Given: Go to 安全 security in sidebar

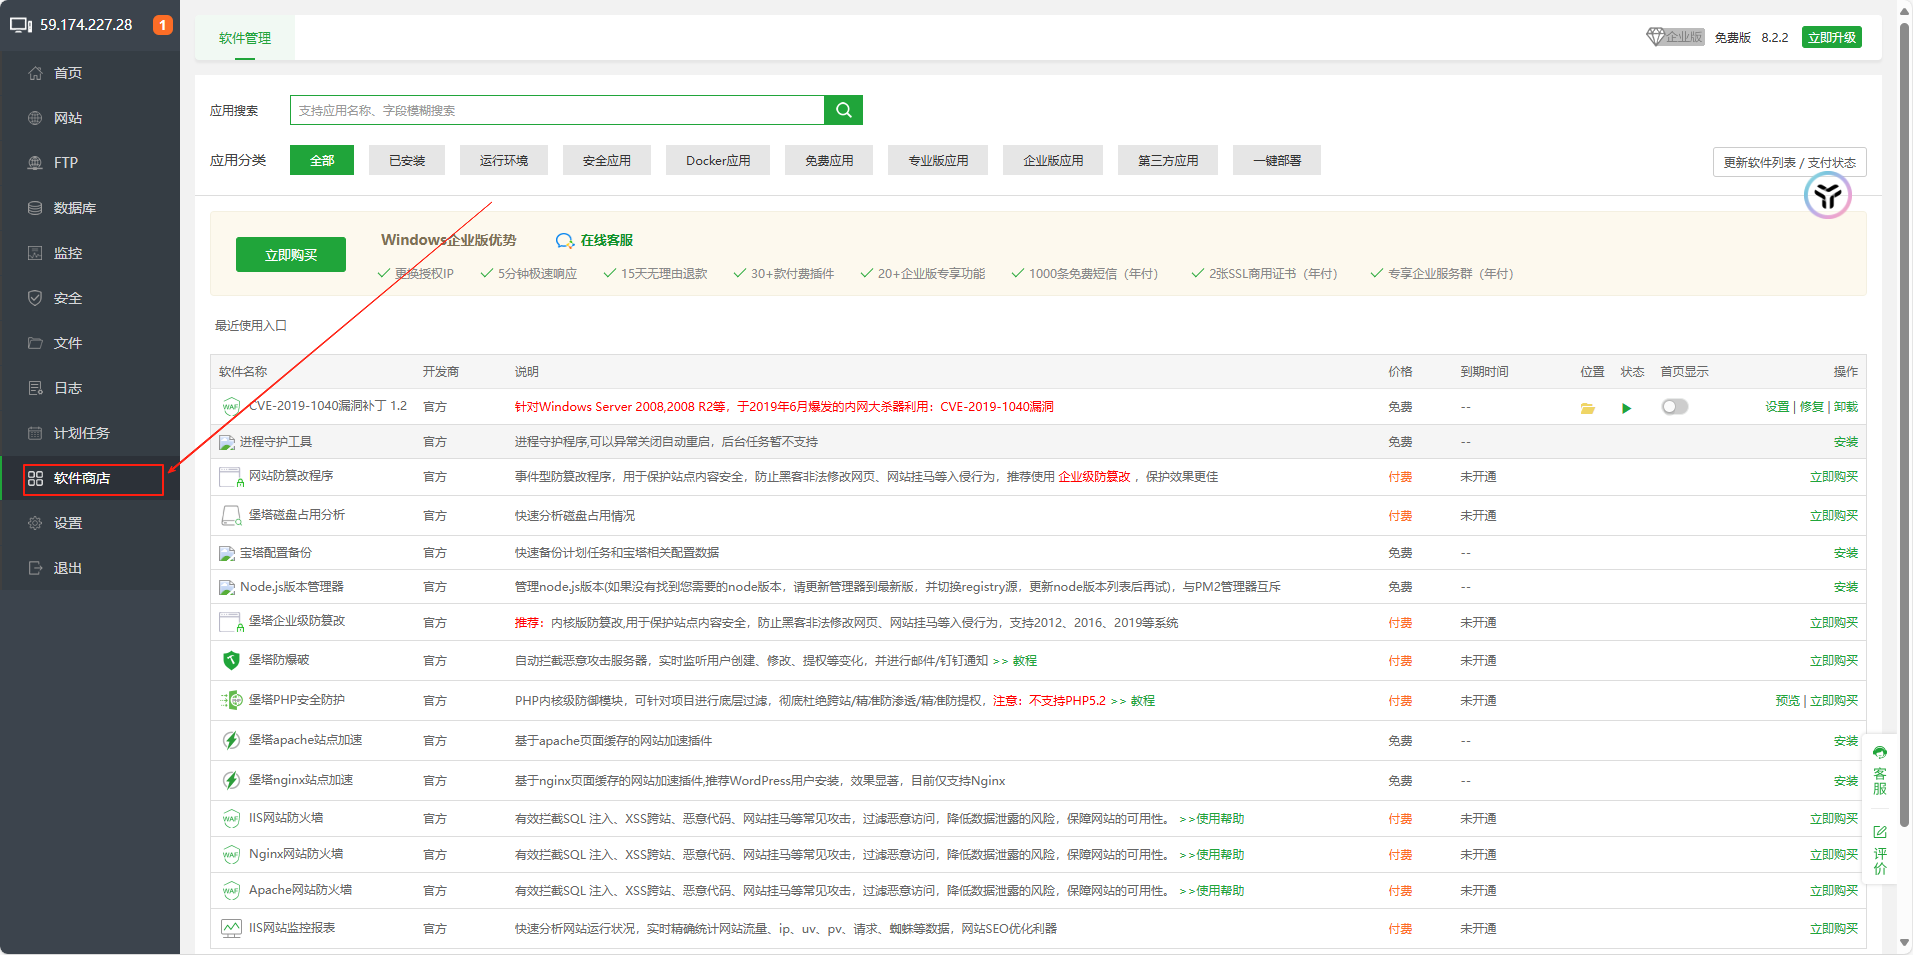Looking at the screenshot, I should 67,298.
